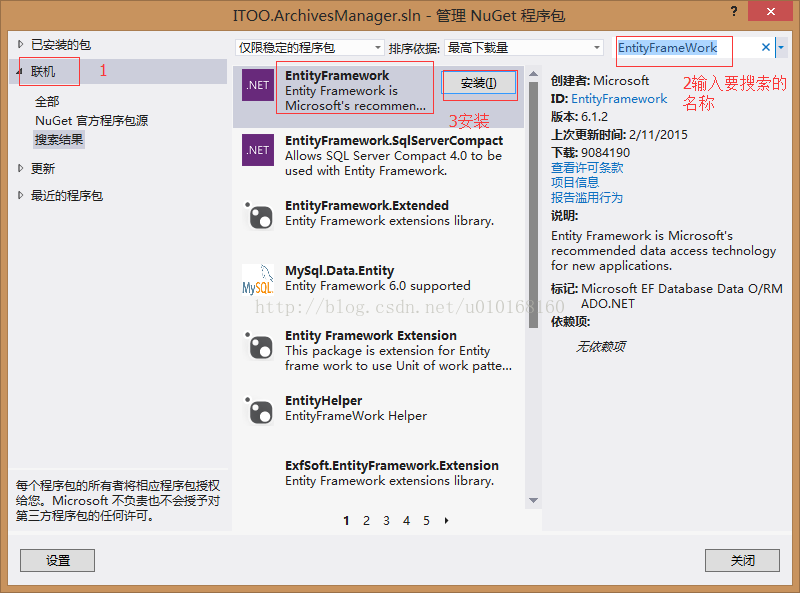The image size is (800, 593).
Task: Open the search box history dropdown arrow
Action: [x=781, y=47]
